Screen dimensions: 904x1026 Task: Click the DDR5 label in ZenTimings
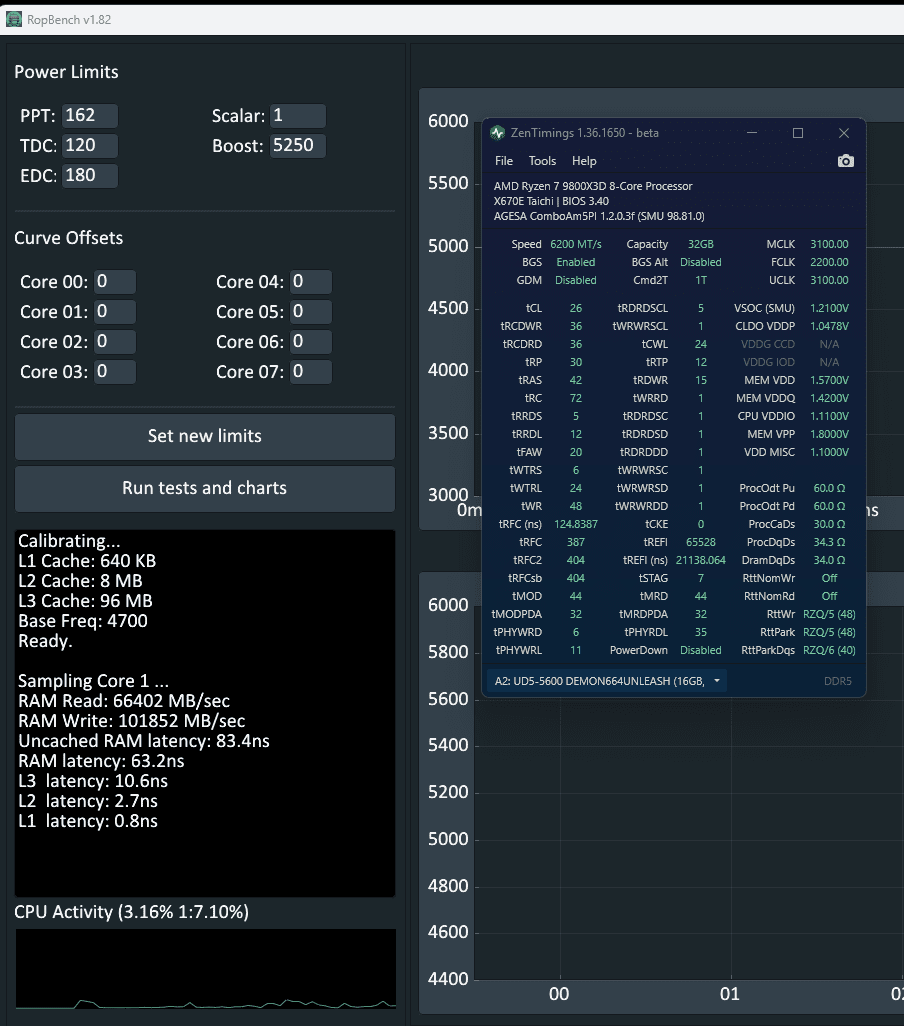[838, 681]
